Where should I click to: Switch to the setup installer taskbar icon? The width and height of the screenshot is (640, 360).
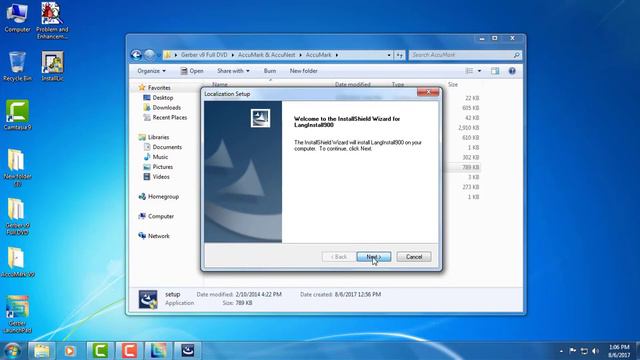click(x=188, y=351)
